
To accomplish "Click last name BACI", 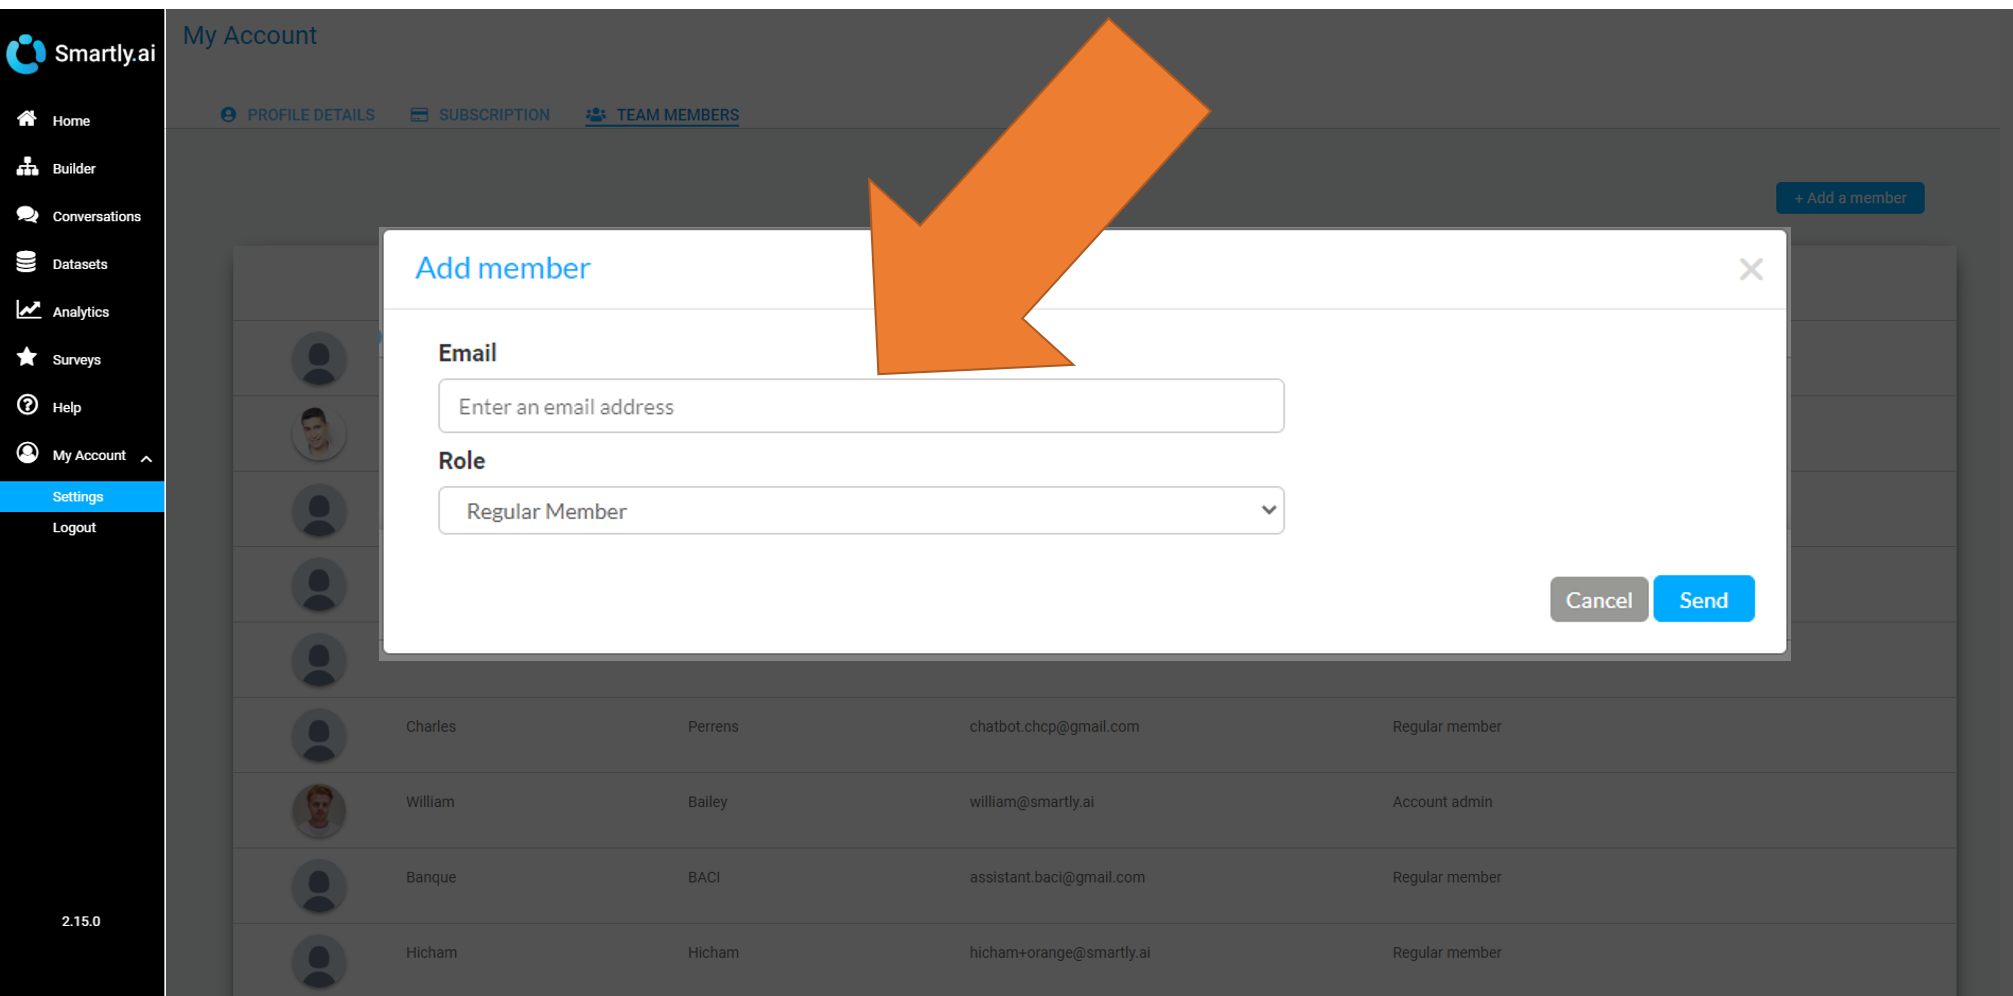I will [704, 877].
